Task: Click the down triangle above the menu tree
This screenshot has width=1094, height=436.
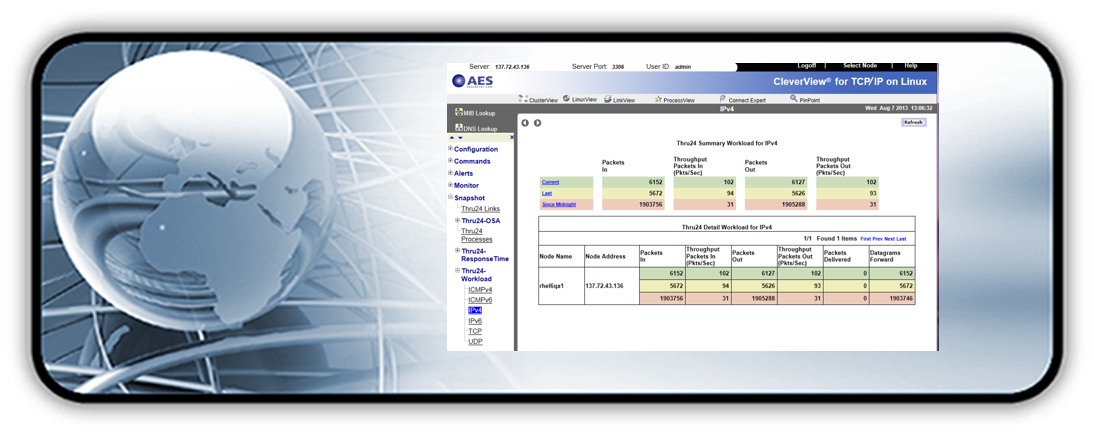Action: pos(460,137)
